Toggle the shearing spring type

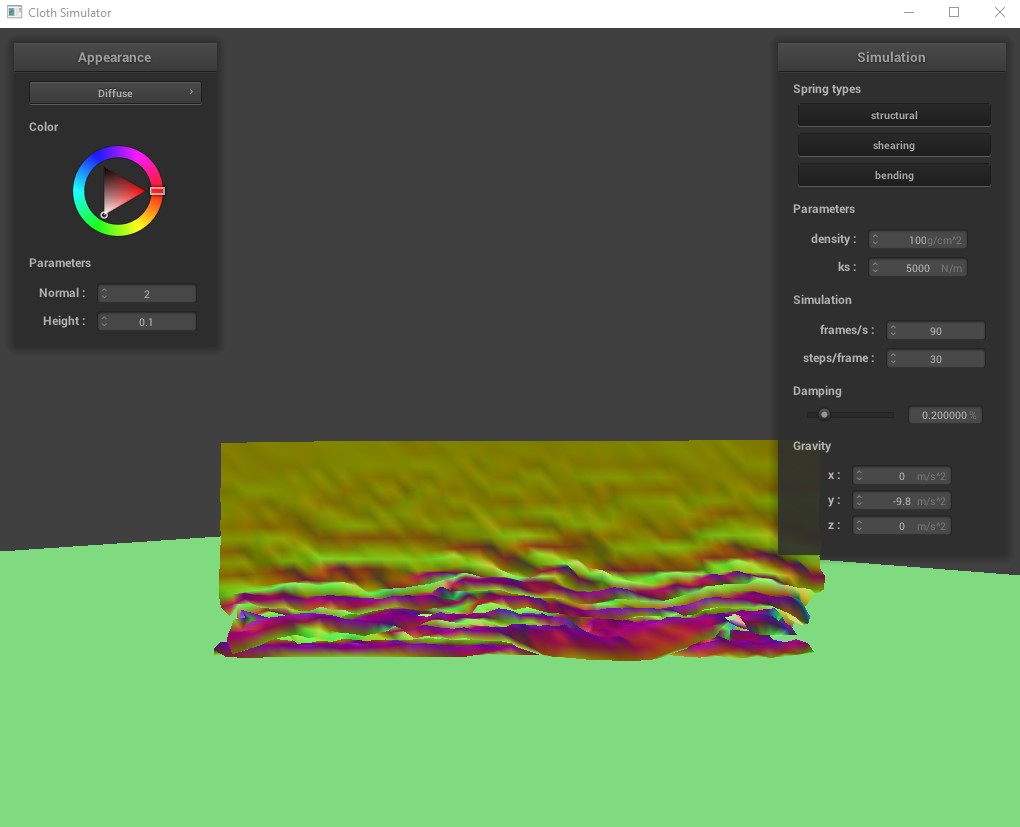[x=894, y=145]
